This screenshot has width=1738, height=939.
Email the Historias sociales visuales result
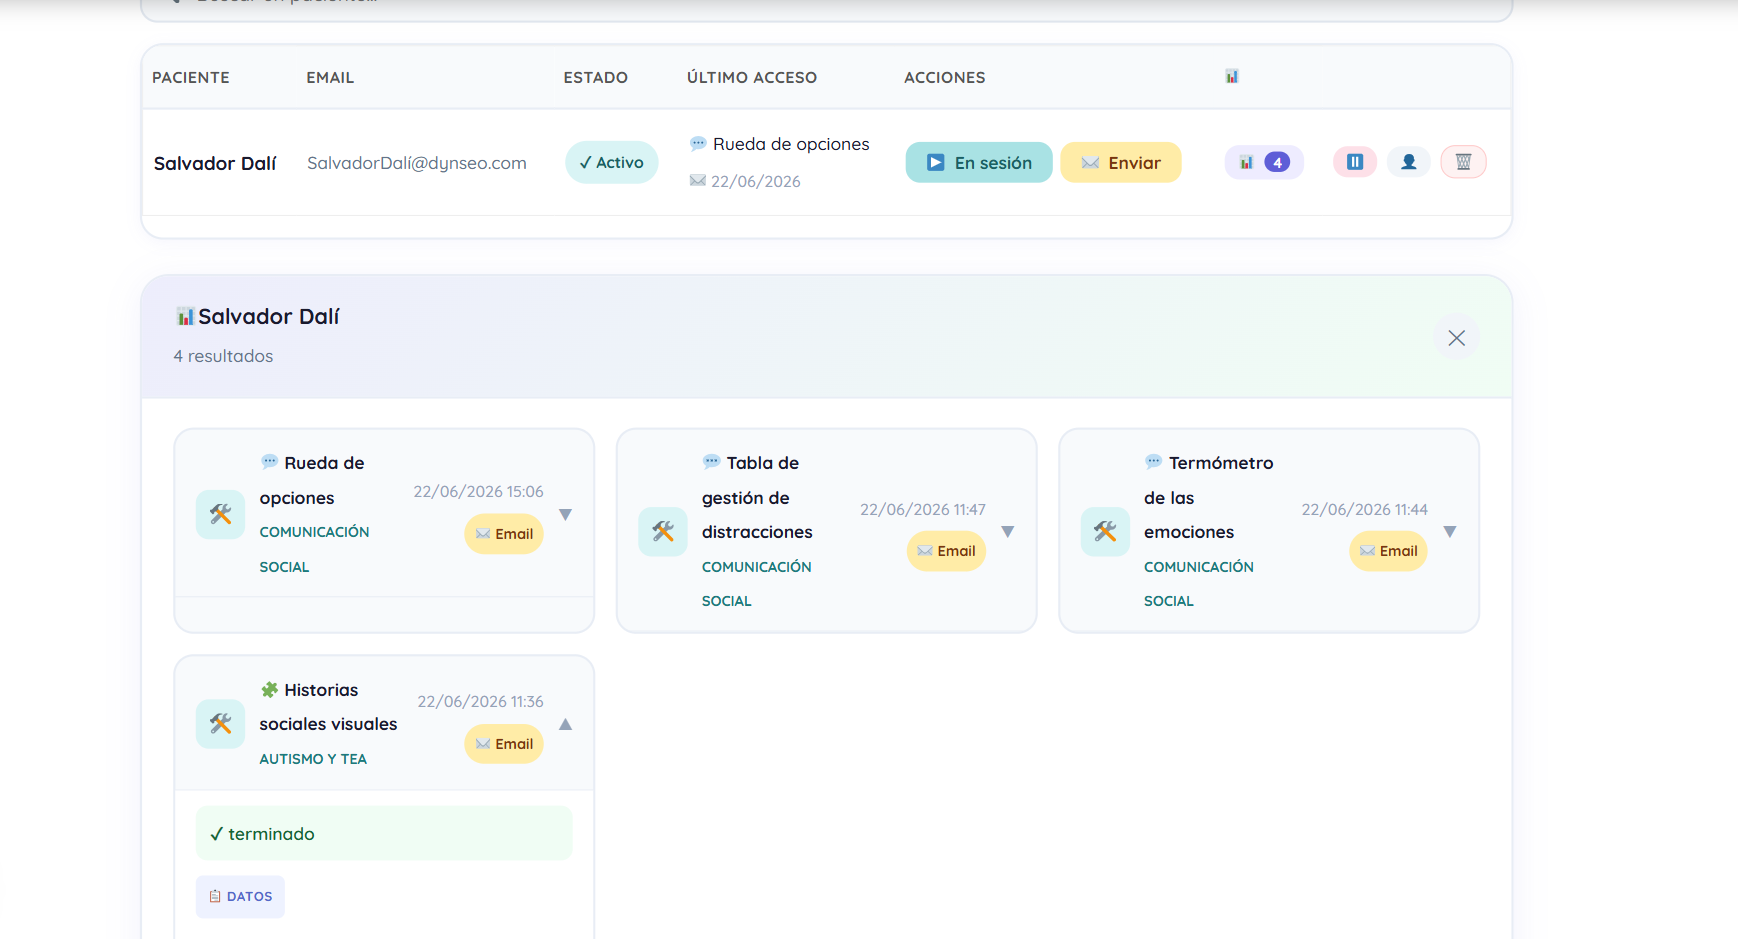coord(504,744)
